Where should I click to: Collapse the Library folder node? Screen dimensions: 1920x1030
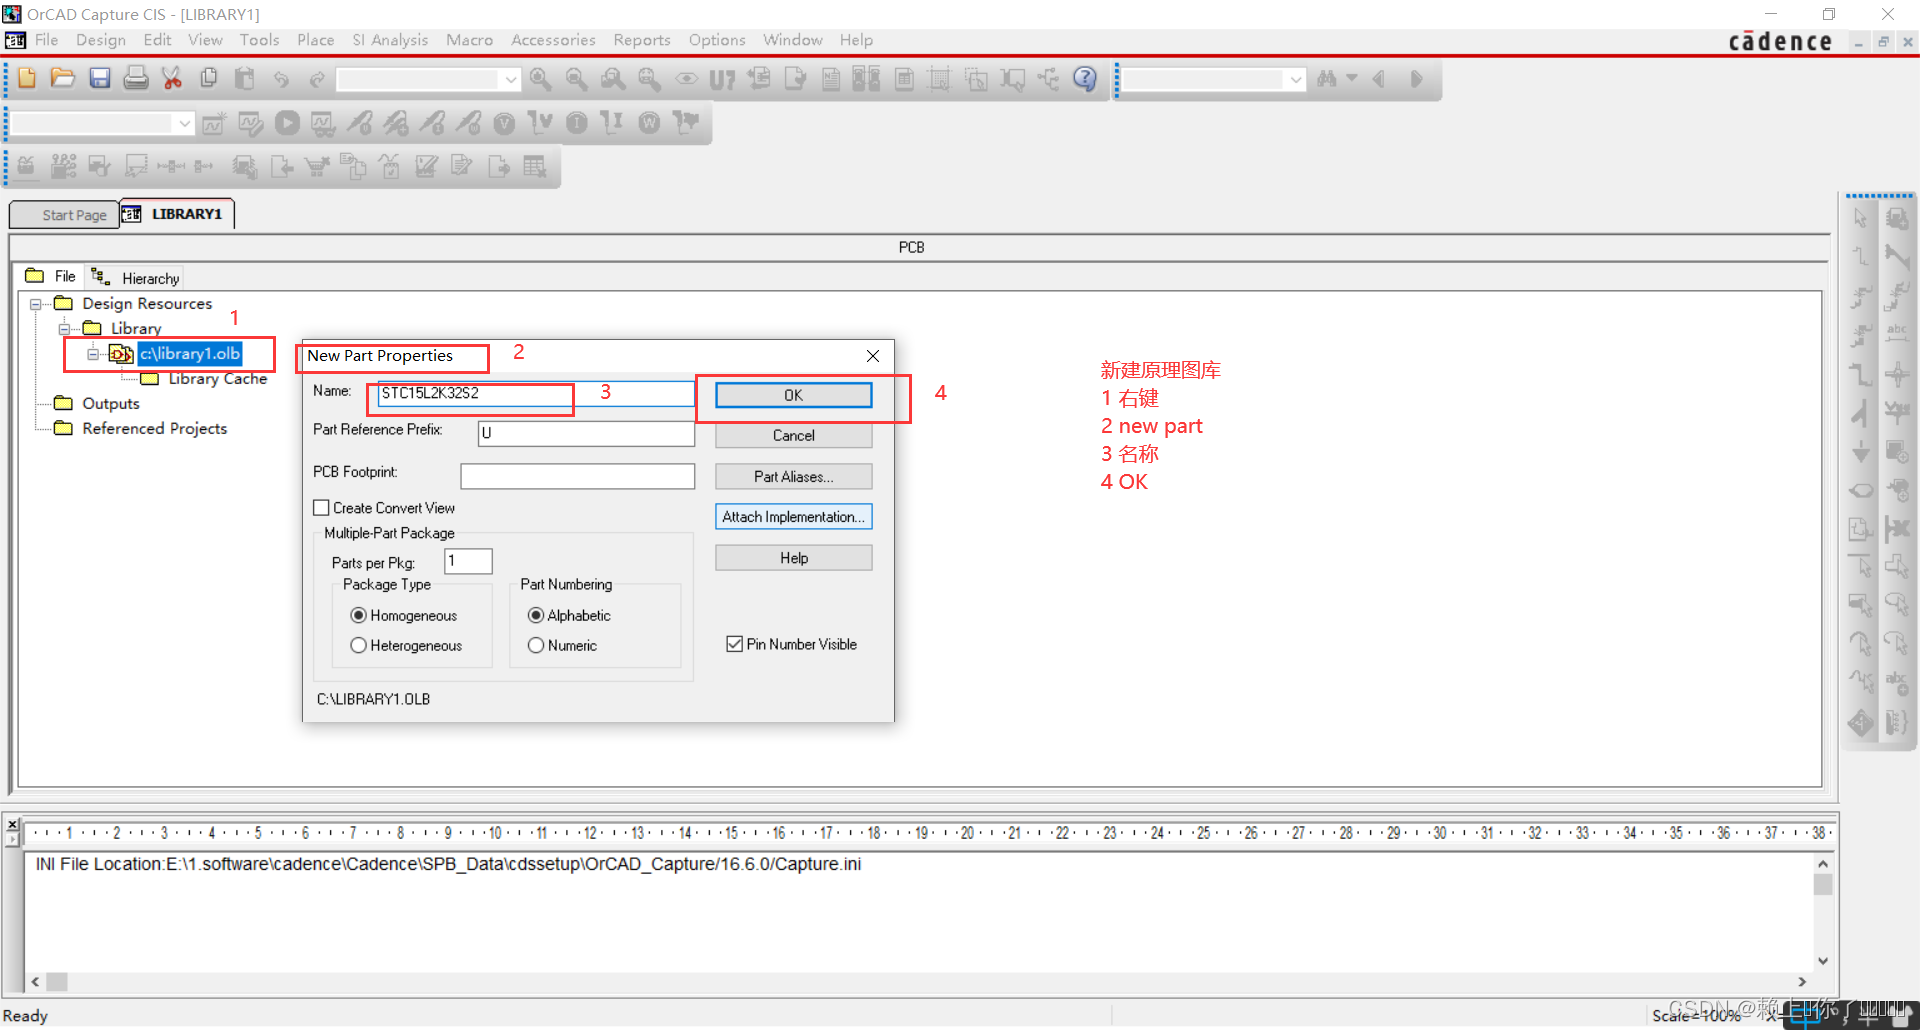coord(64,329)
